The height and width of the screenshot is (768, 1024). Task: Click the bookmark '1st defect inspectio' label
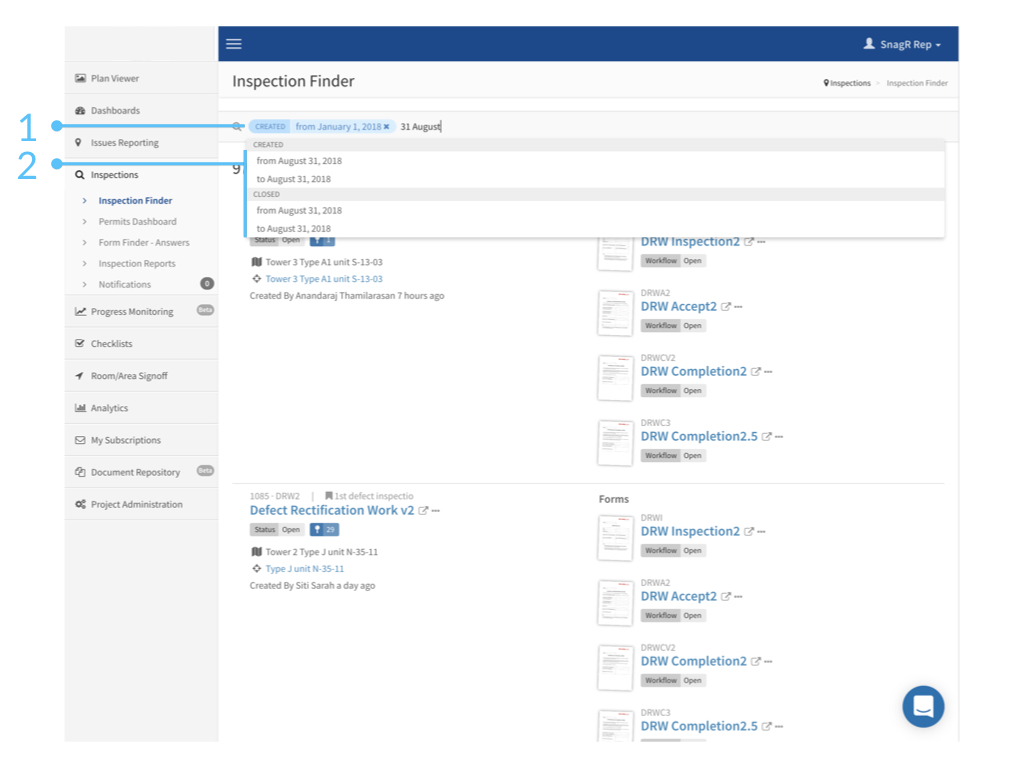(369, 496)
